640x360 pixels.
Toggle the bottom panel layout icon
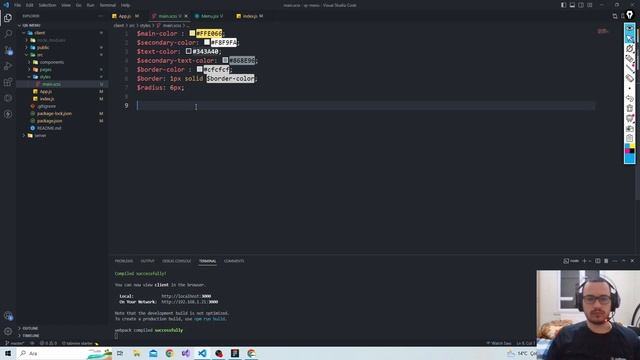click(572, 5)
